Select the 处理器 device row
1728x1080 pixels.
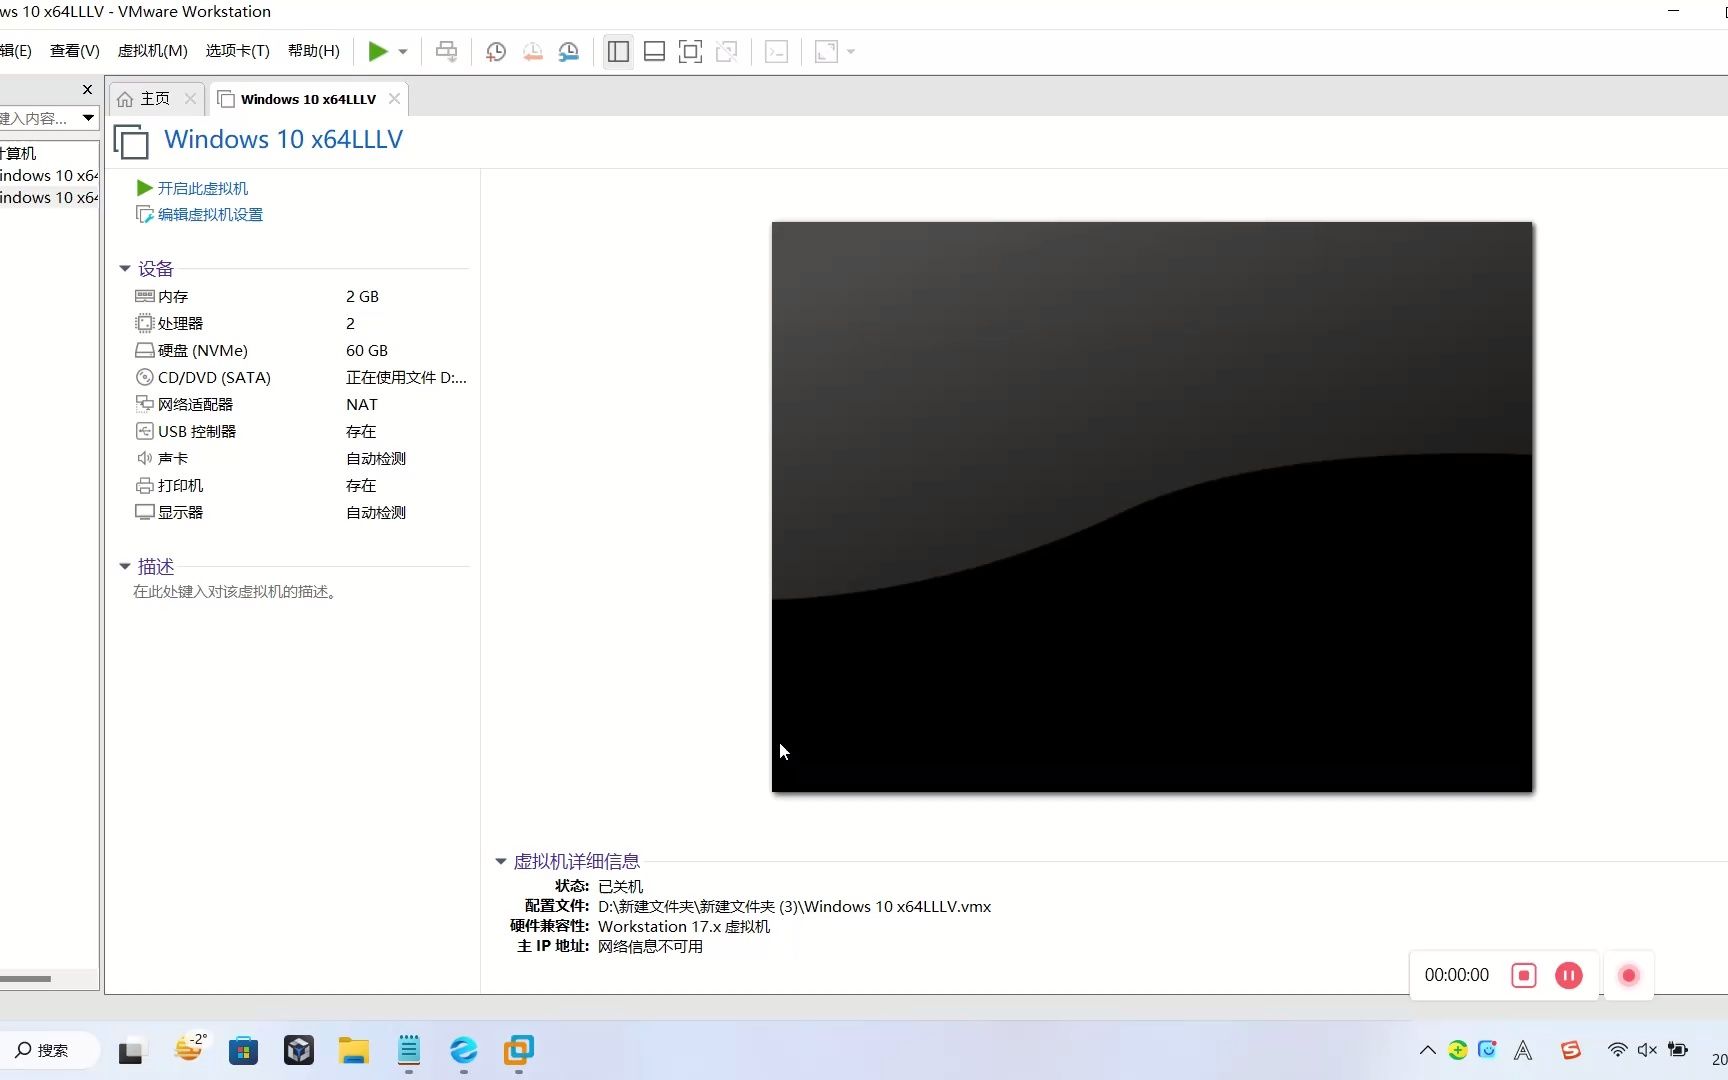point(300,323)
